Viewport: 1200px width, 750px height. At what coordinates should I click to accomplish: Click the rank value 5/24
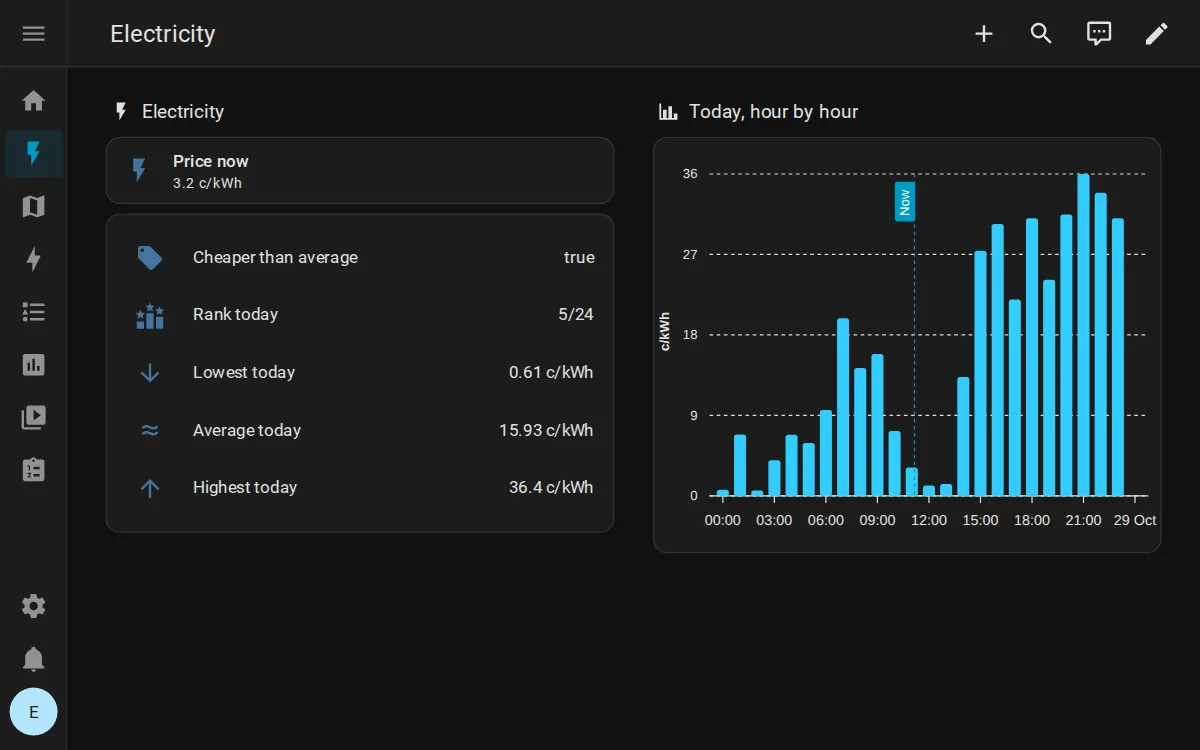tap(576, 315)
